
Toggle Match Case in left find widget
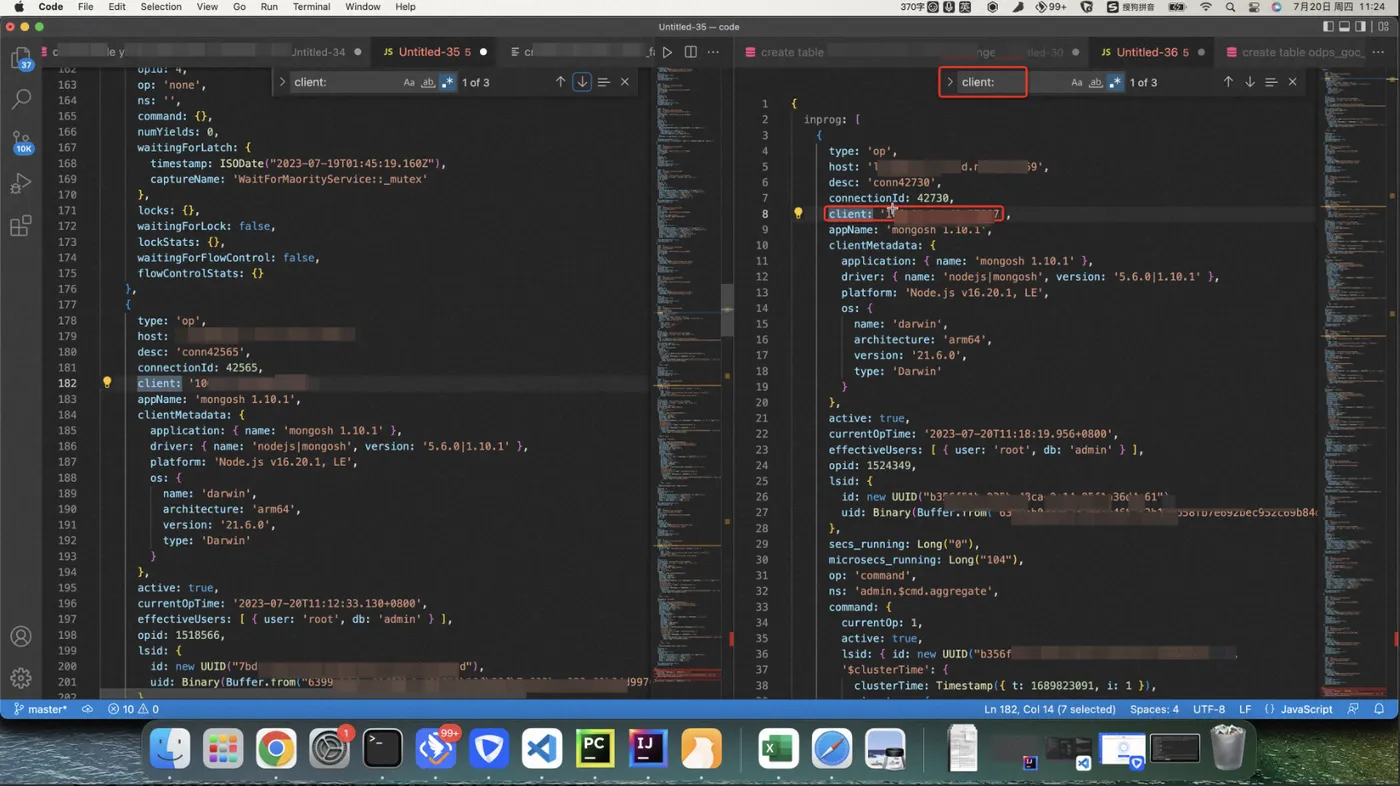tap(409, 82)
